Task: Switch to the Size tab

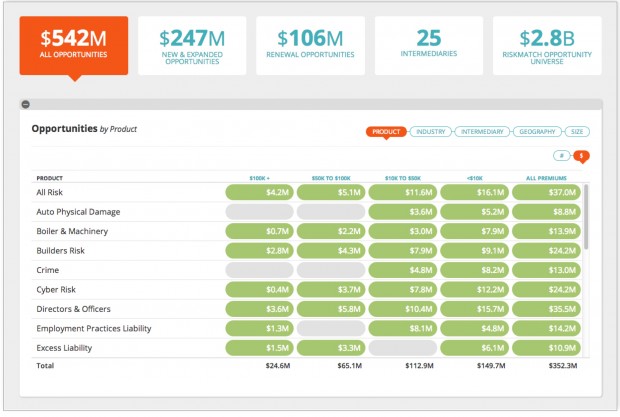Action: click(x=577, y=132)
